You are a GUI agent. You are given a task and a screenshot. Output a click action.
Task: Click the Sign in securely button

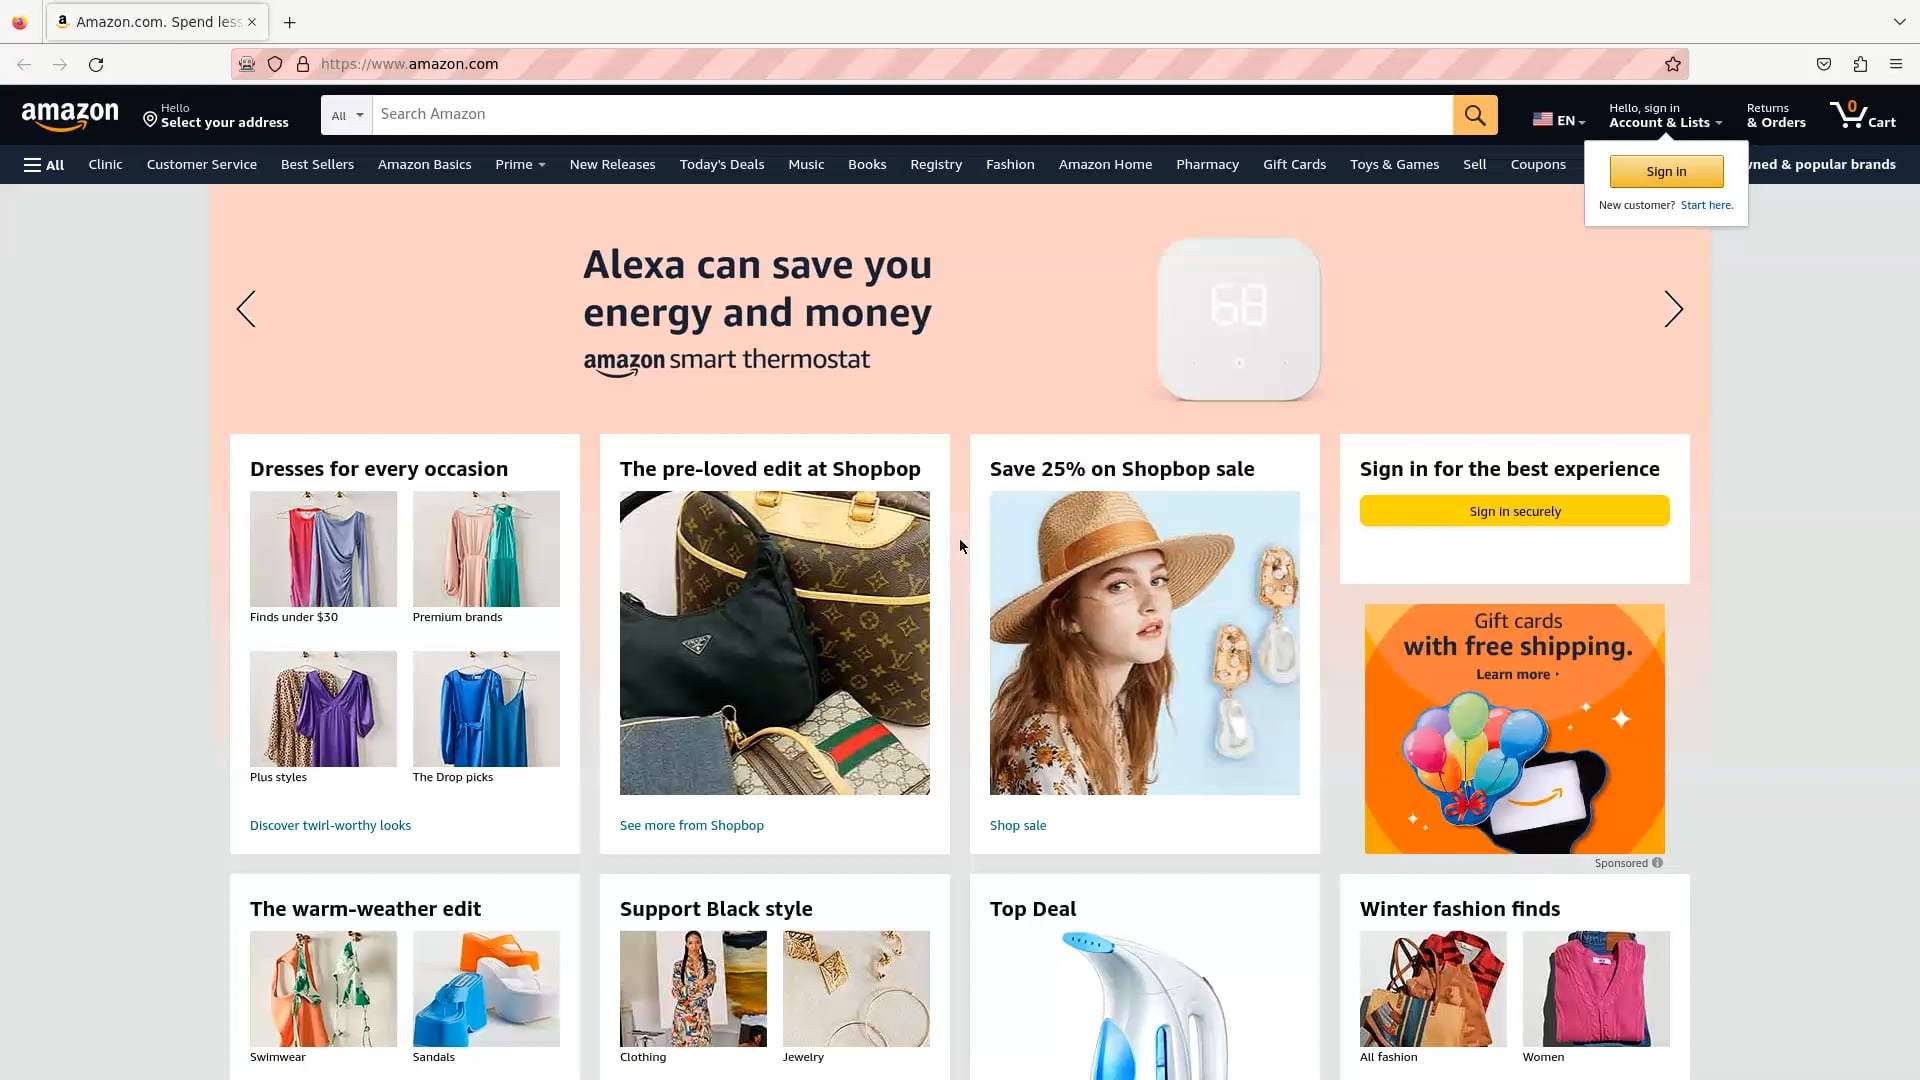[1514, 511]
